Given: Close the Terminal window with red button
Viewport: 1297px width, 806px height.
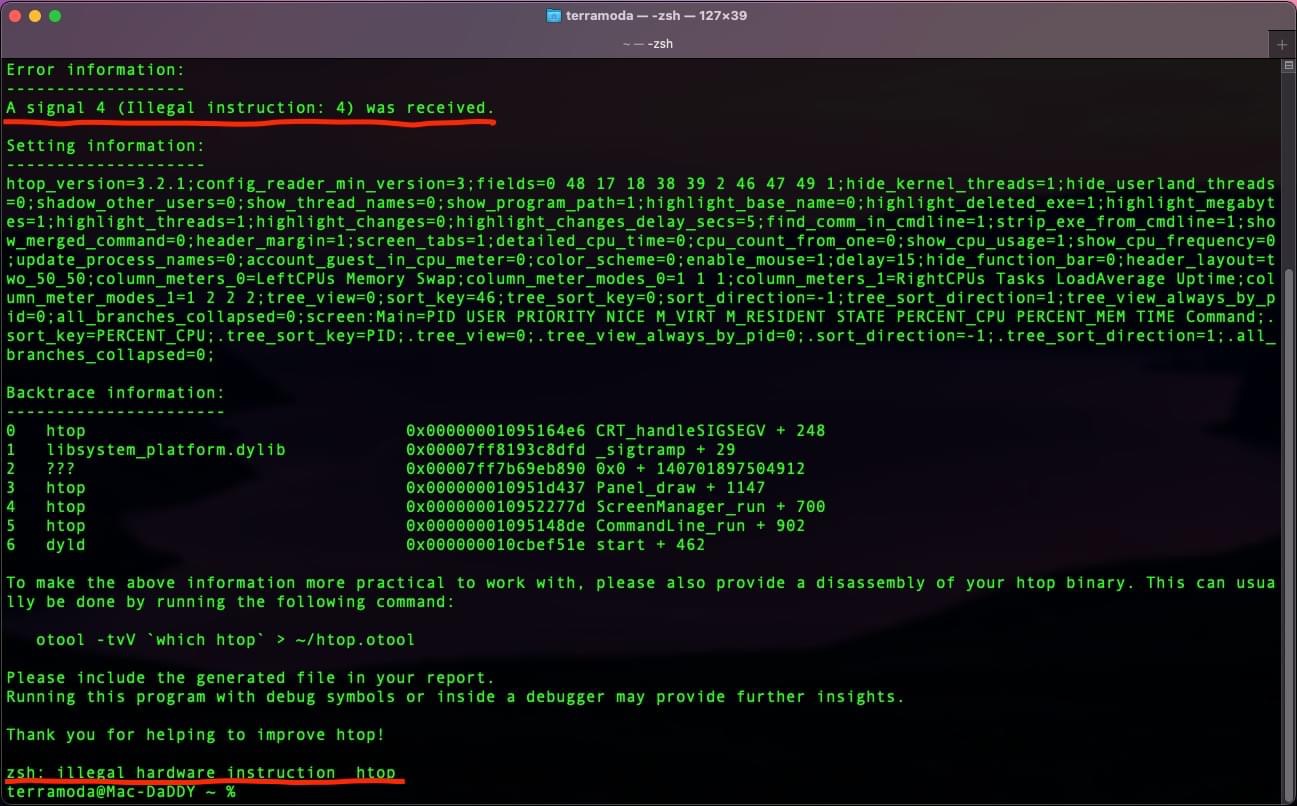Looking at the screenshot, I should coord(15,16).
